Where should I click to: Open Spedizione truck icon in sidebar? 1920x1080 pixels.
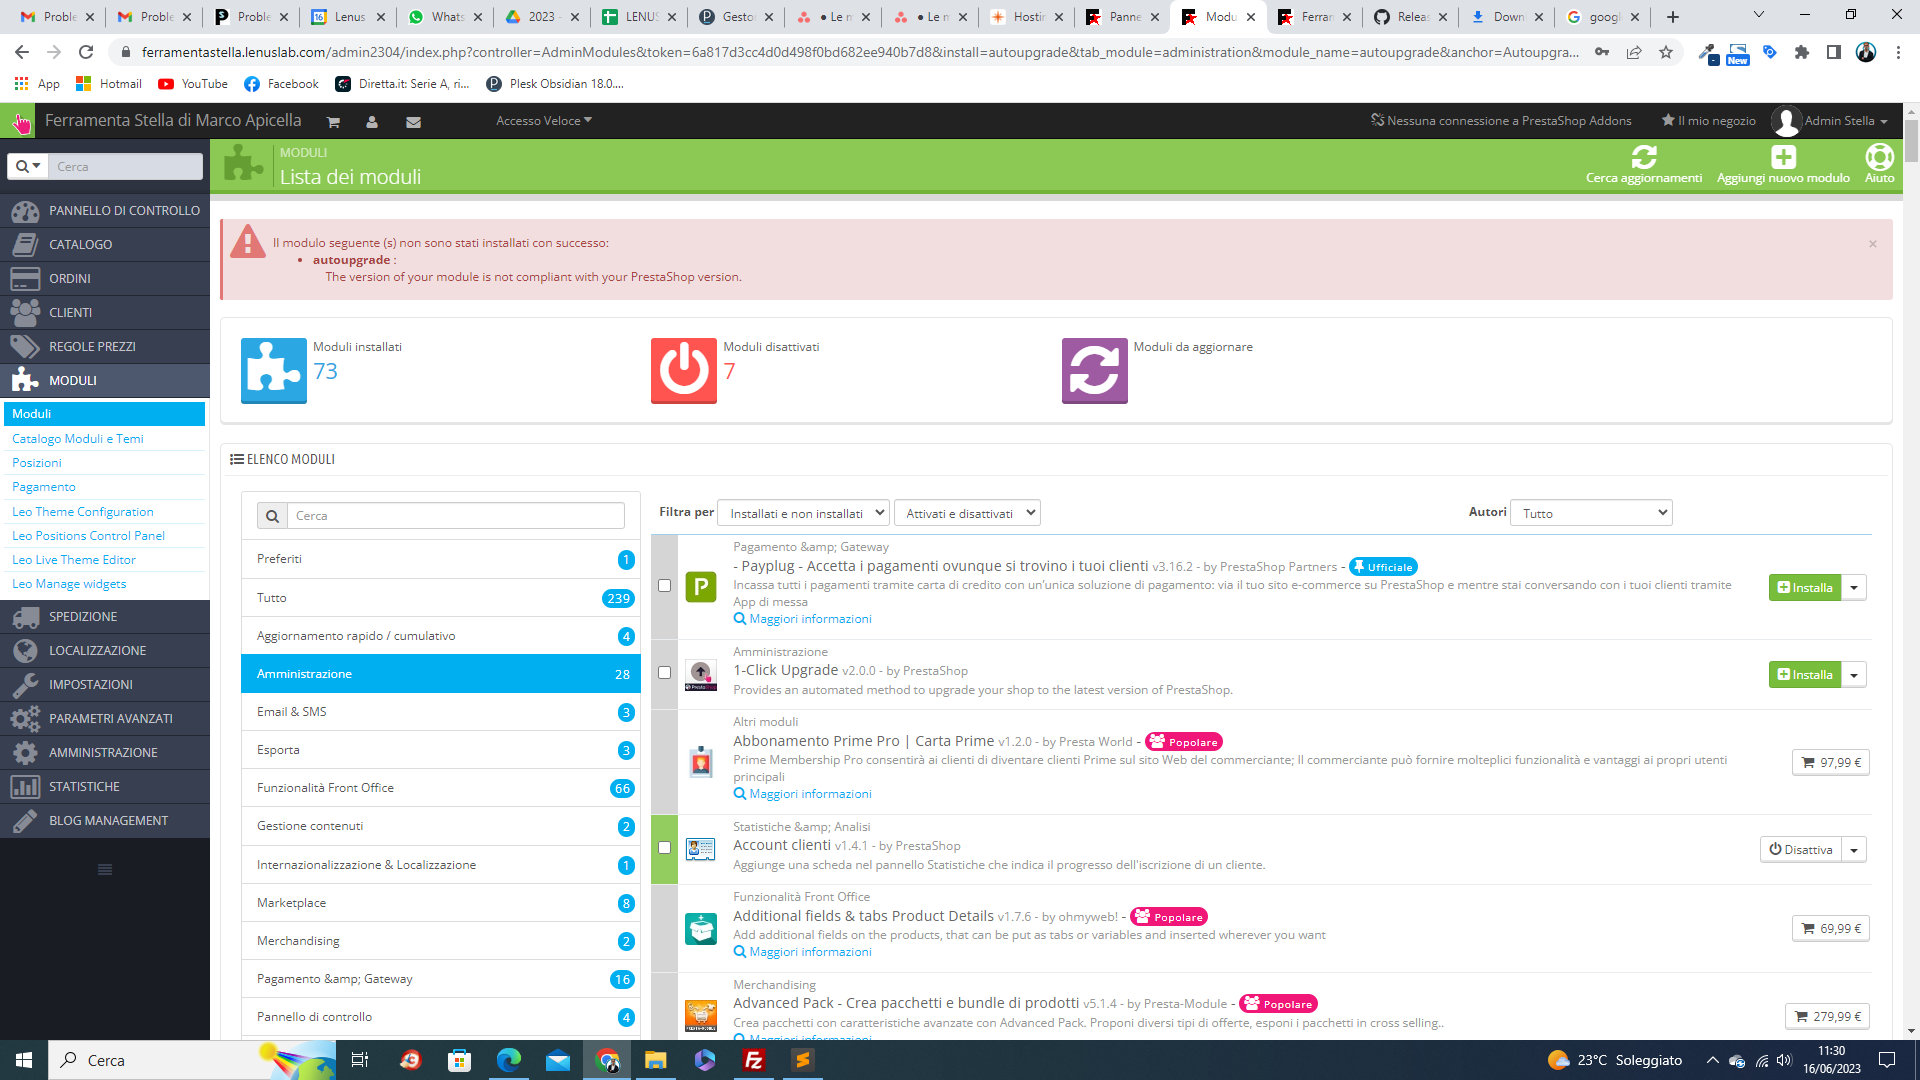pos(25,617)
